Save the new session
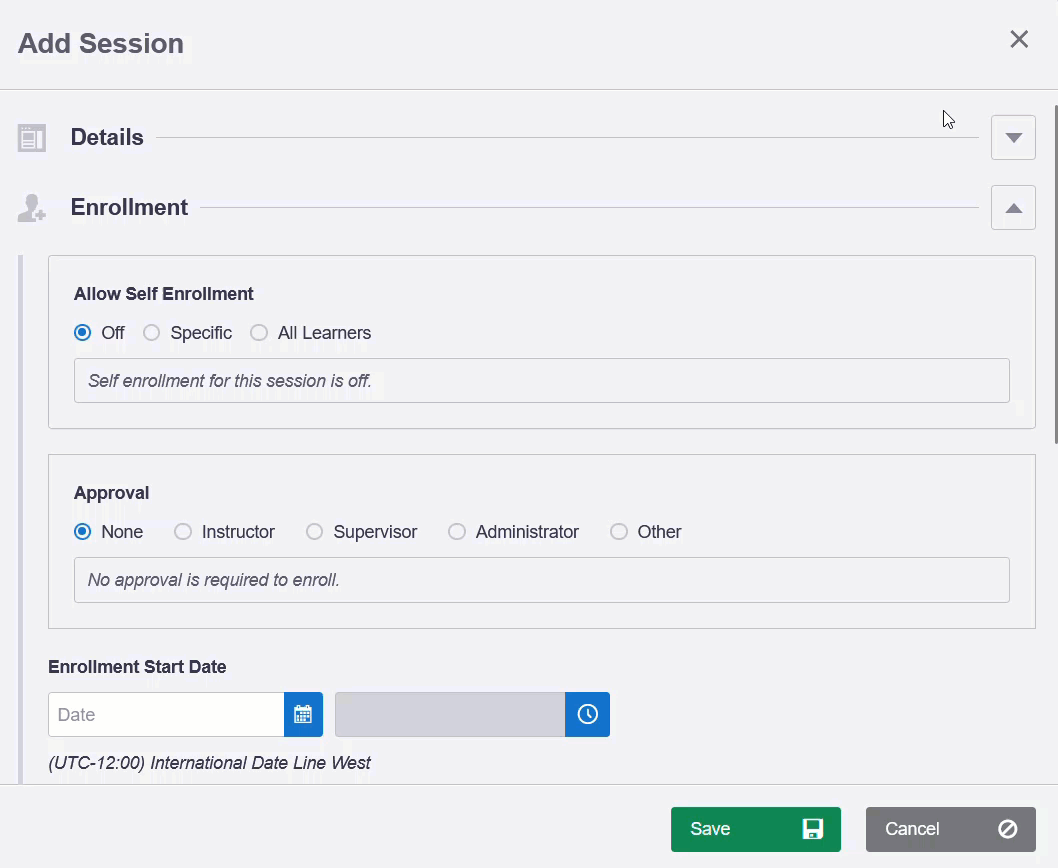 (740, 828)
